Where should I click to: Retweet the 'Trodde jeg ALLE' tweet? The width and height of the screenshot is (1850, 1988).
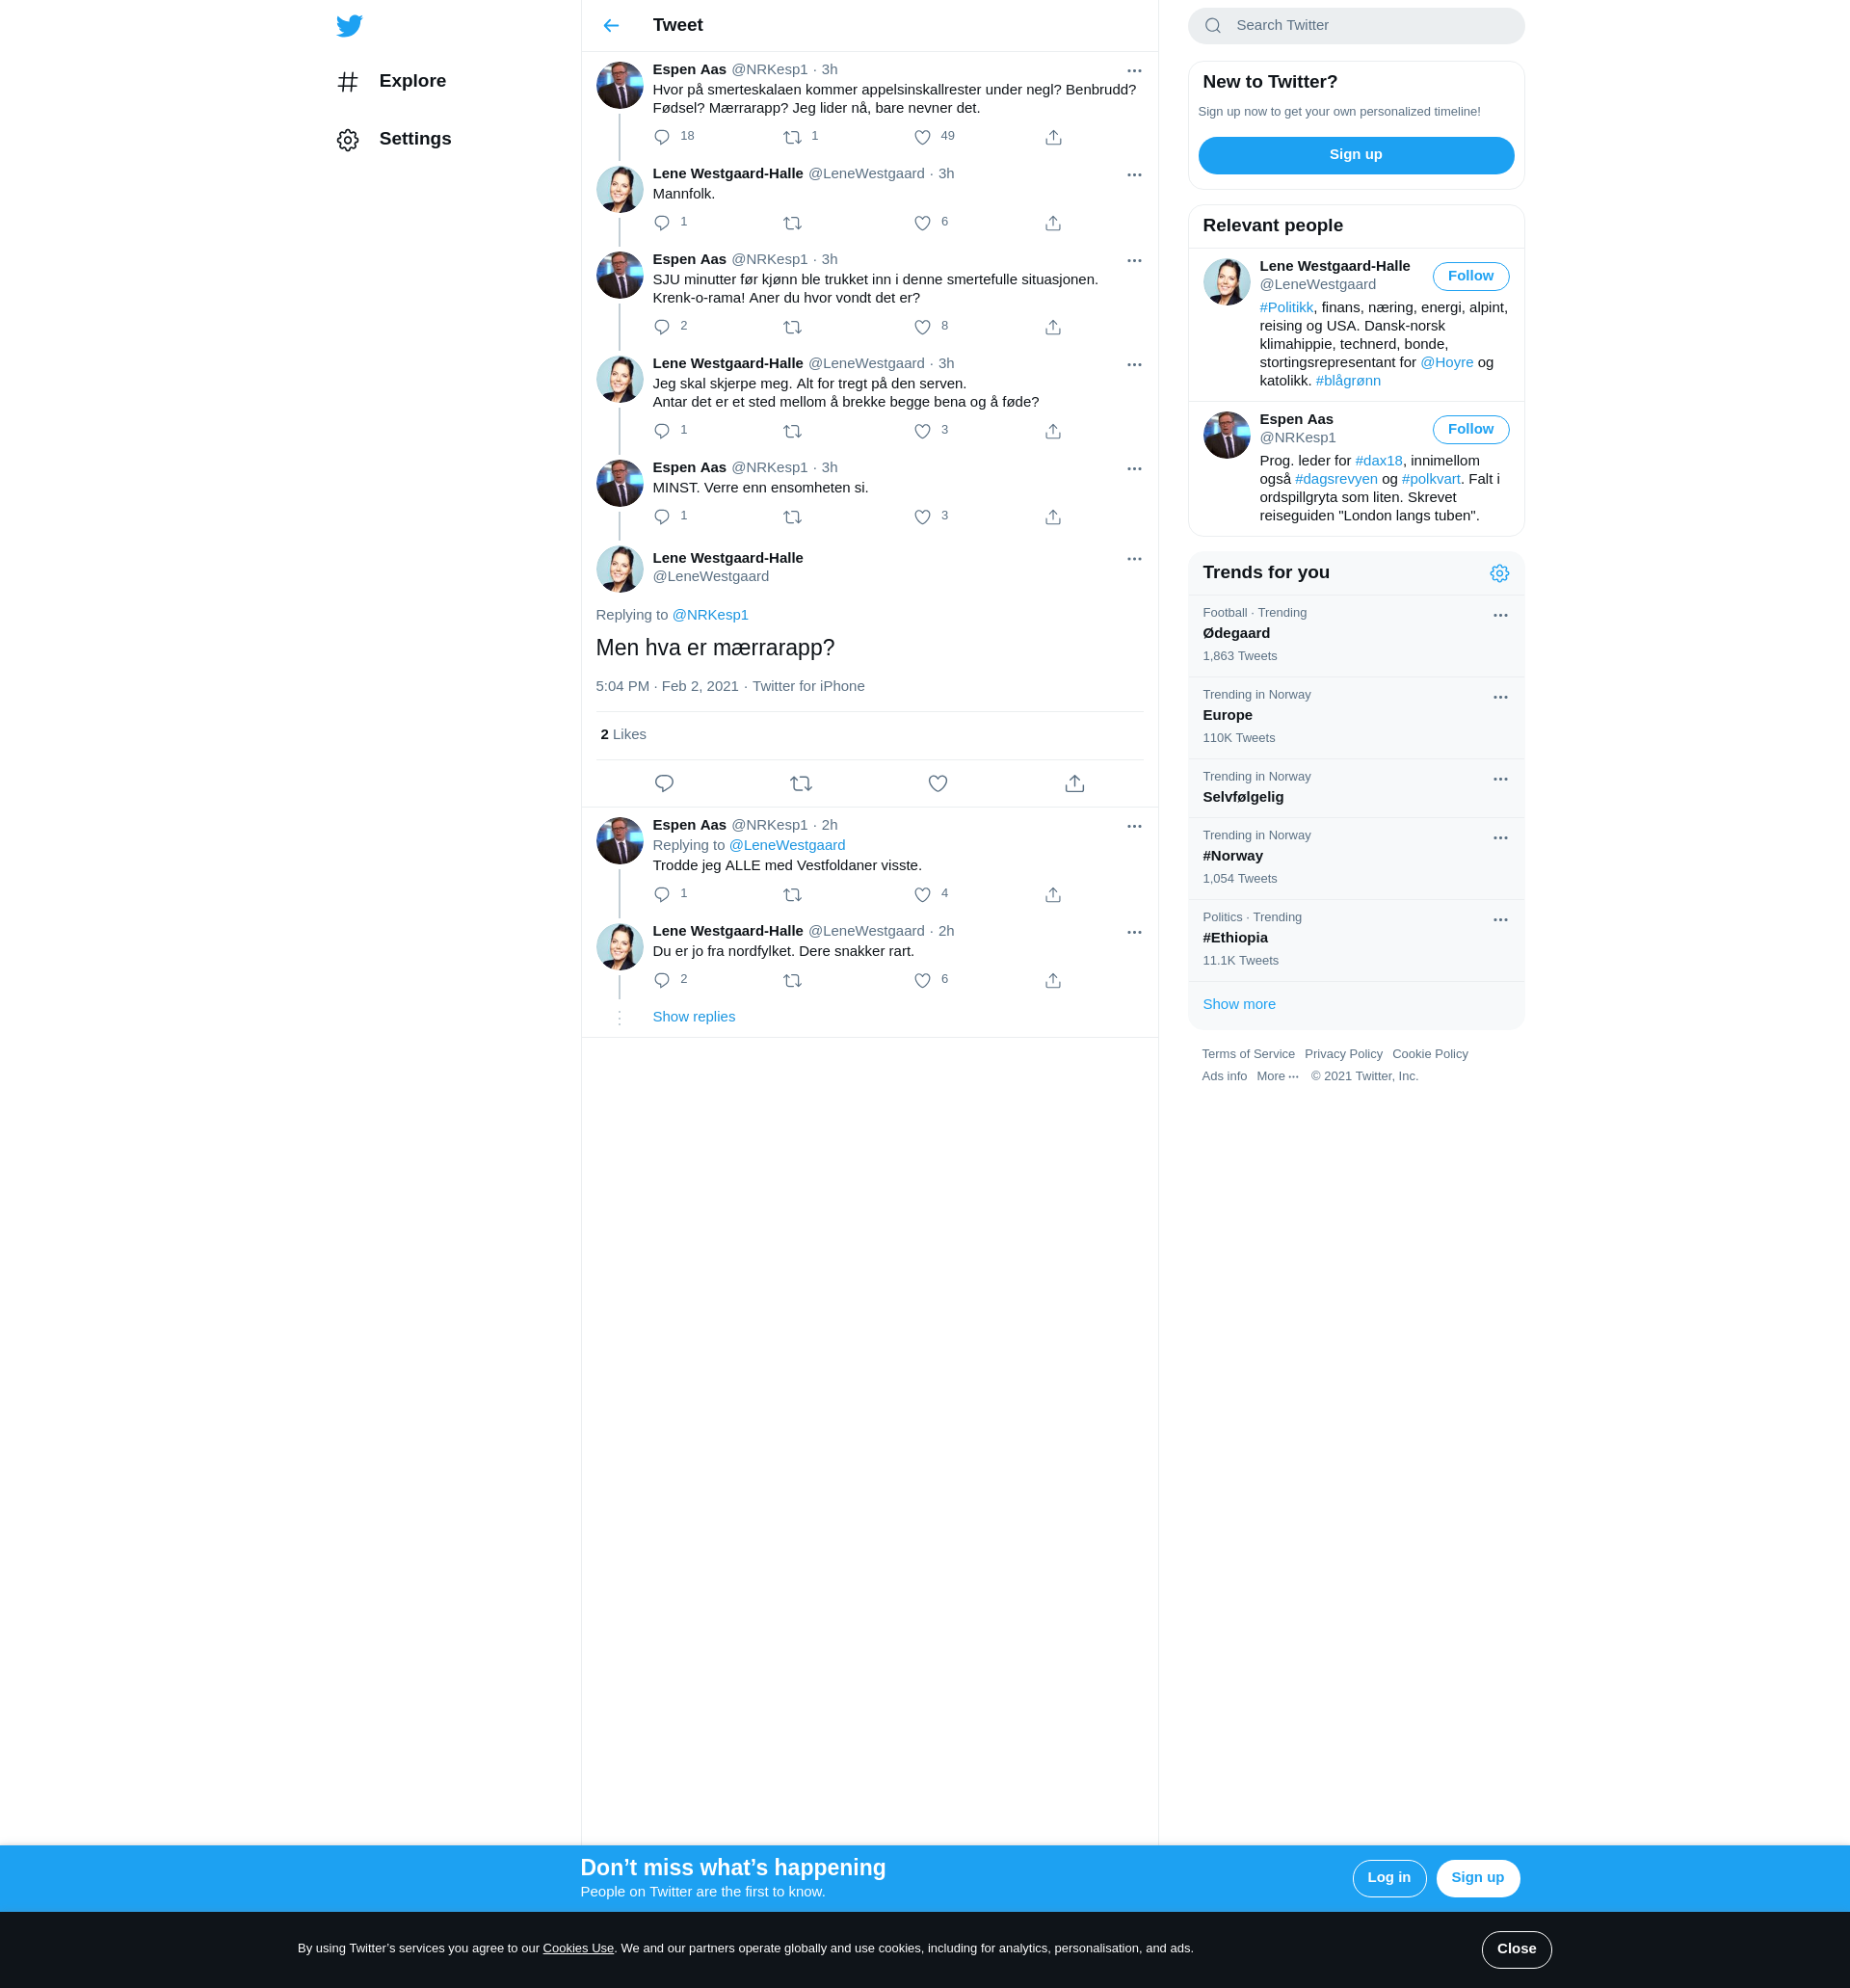coord(792,895)
